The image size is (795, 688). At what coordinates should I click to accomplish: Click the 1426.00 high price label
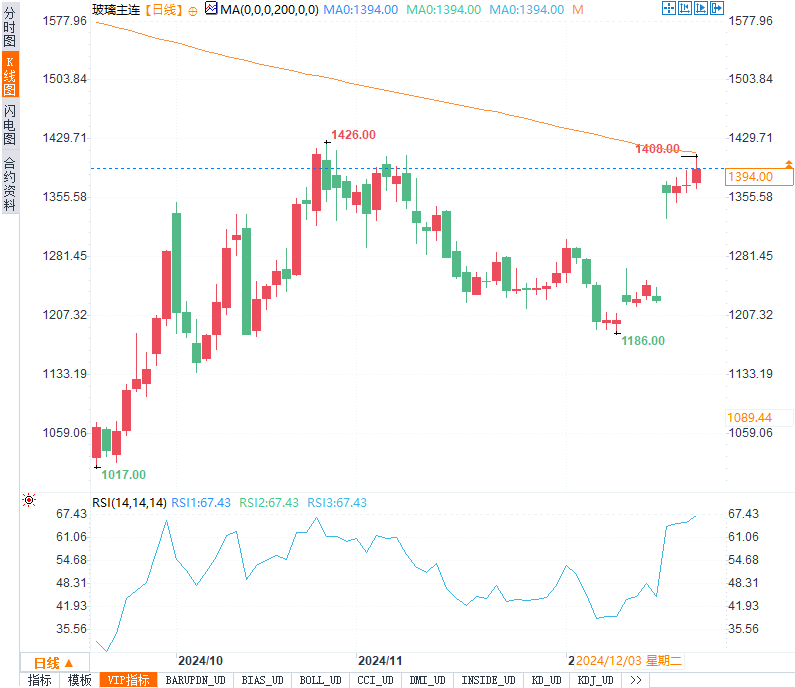click(353, 135)
